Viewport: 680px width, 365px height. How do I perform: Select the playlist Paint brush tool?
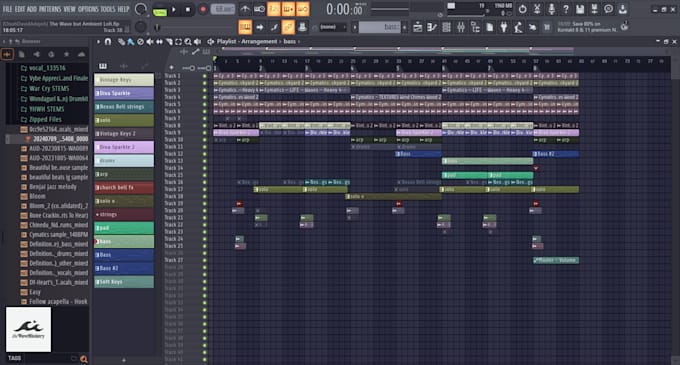(x=131, y=42)
